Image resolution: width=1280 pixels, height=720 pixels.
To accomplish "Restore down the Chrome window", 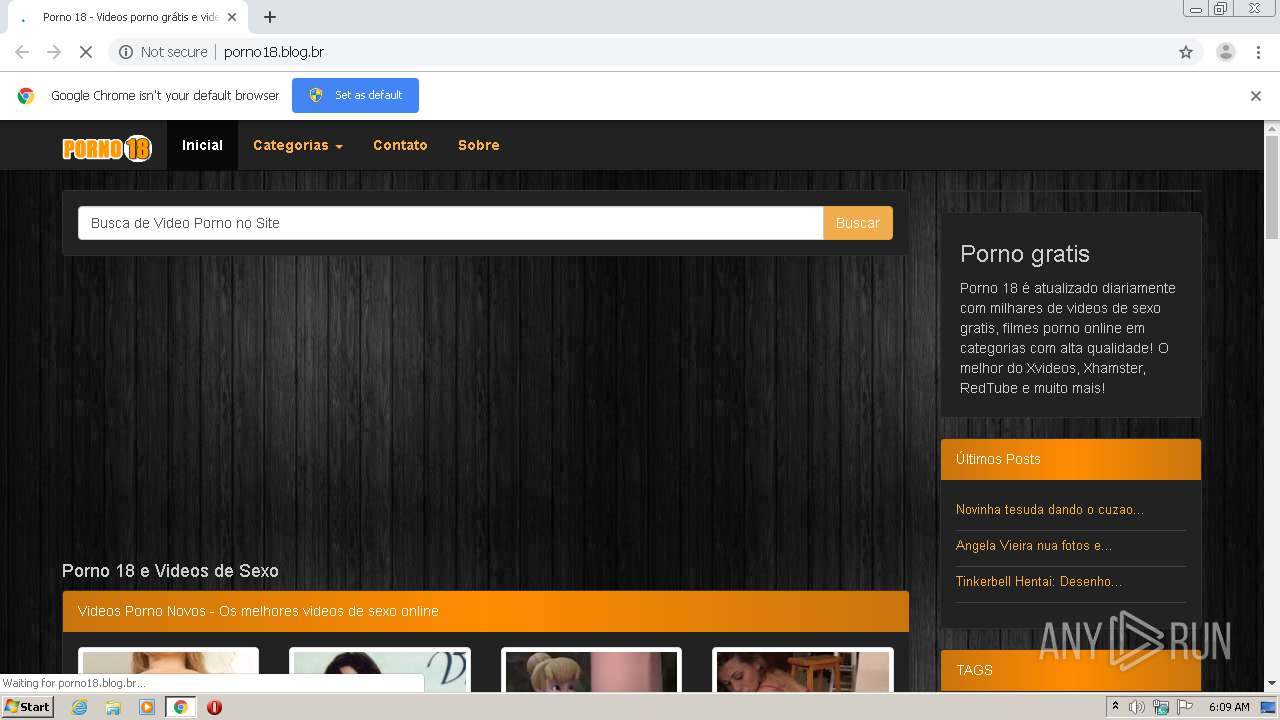I will pyautogui.click(x=1221, y=9).
